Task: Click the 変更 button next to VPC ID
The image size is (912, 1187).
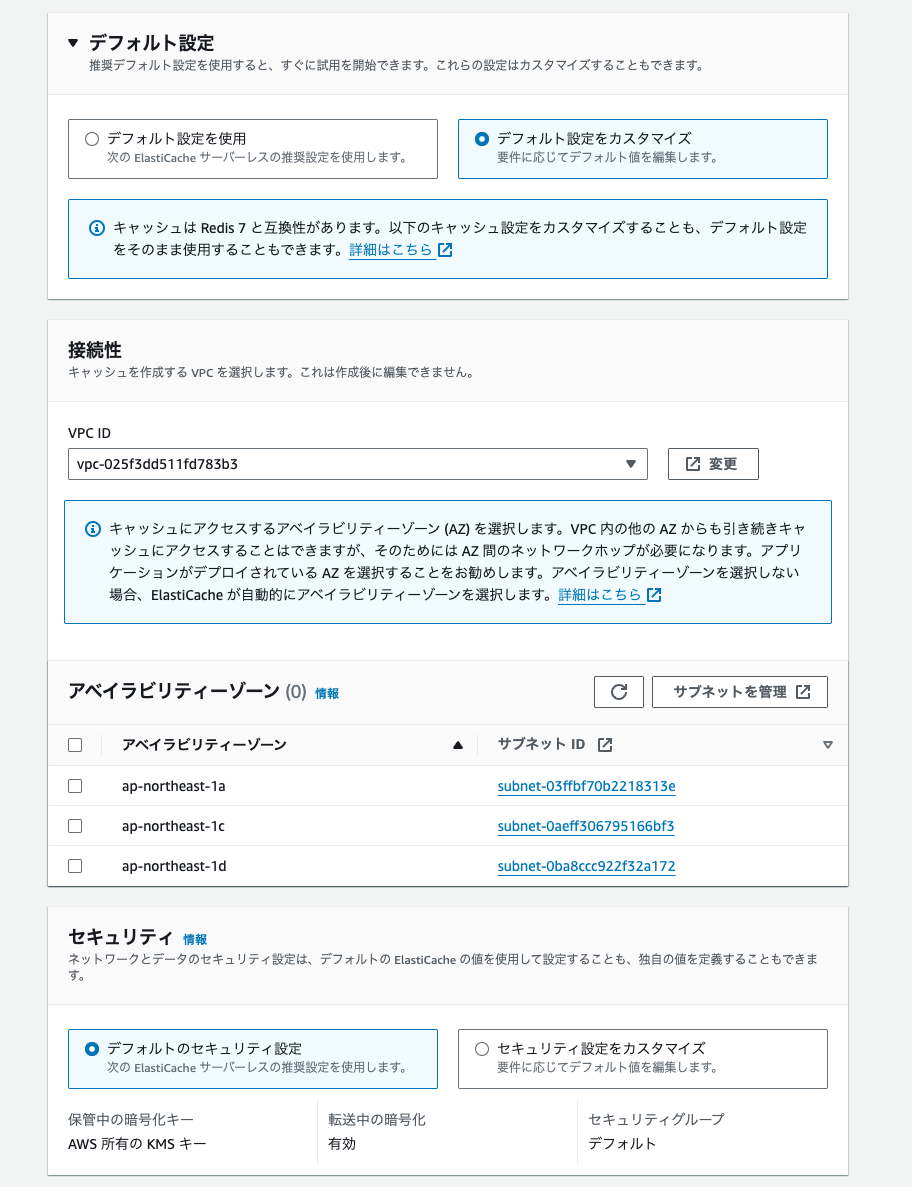Action: pos(712,464)
